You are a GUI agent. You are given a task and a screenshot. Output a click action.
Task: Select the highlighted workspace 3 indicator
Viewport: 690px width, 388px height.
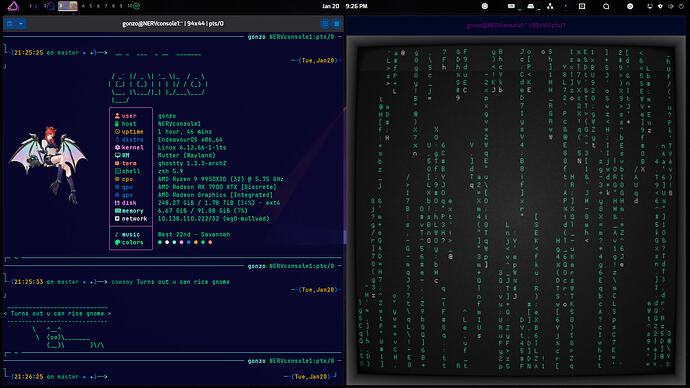tap(68, 6)
